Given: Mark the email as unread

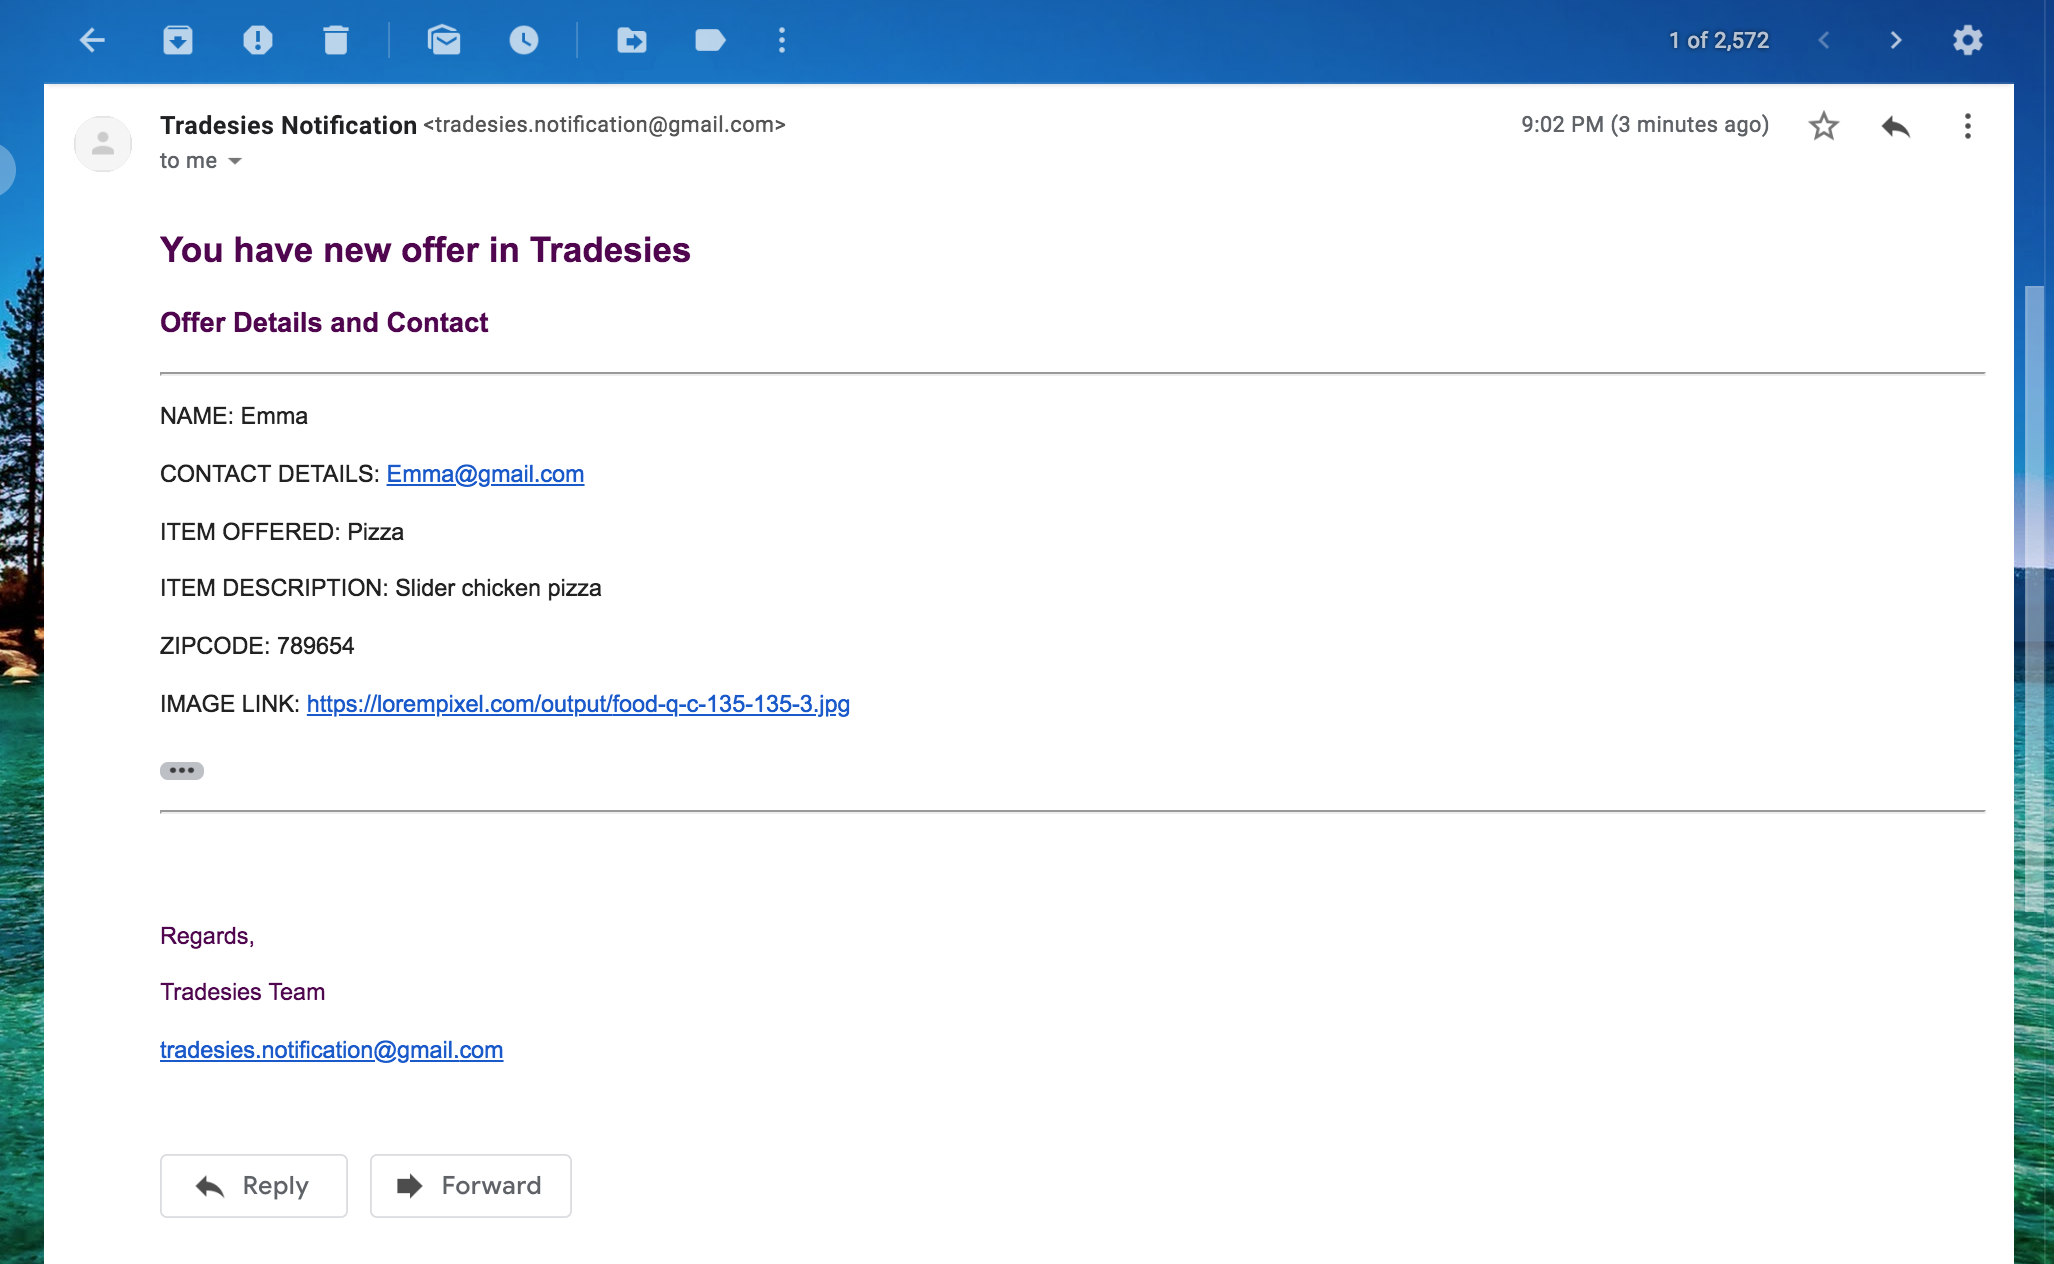Looking at the screenshot, I should tap(444, 40).
